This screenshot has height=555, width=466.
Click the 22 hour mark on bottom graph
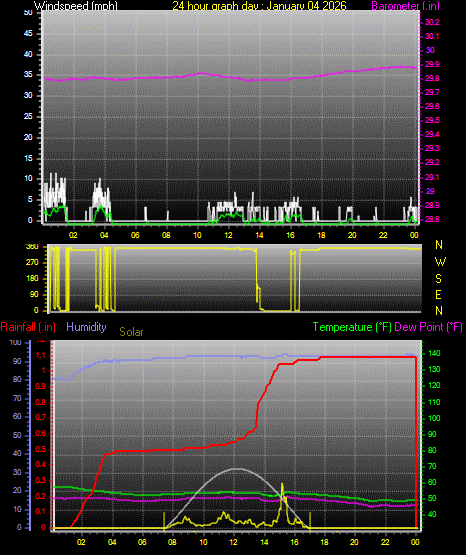coord(385,542)
